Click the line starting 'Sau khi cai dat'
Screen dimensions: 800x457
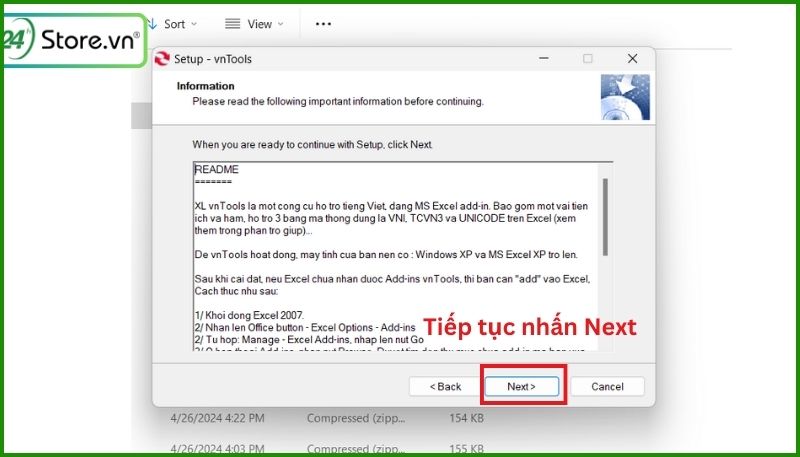pyautogui.click(x=392, y=279)
